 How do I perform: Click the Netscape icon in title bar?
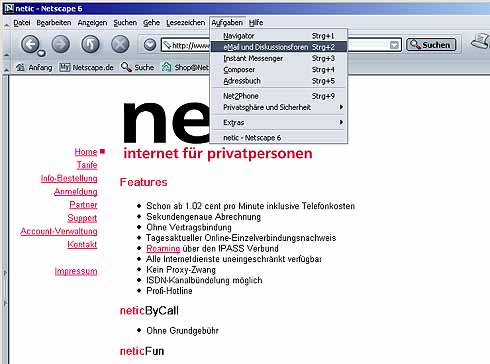pos(9,8)
